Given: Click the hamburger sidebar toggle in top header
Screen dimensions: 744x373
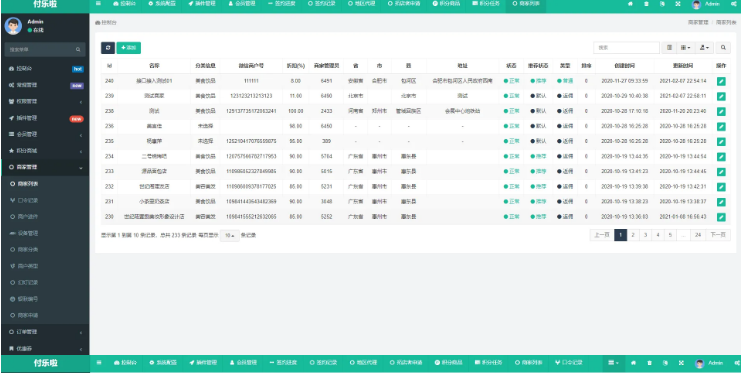Looking at the screenshot, I should tap(98, 4).
